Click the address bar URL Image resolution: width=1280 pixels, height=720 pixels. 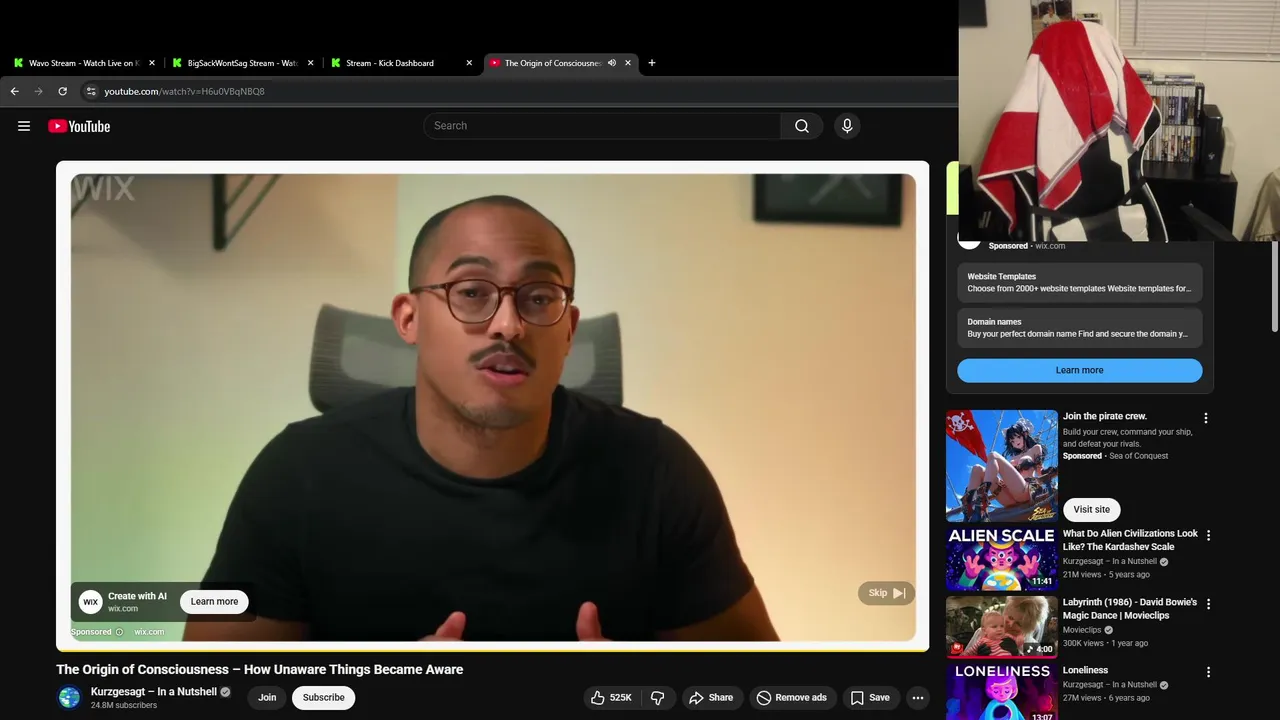pyautogui.click(x=184, y=91)
